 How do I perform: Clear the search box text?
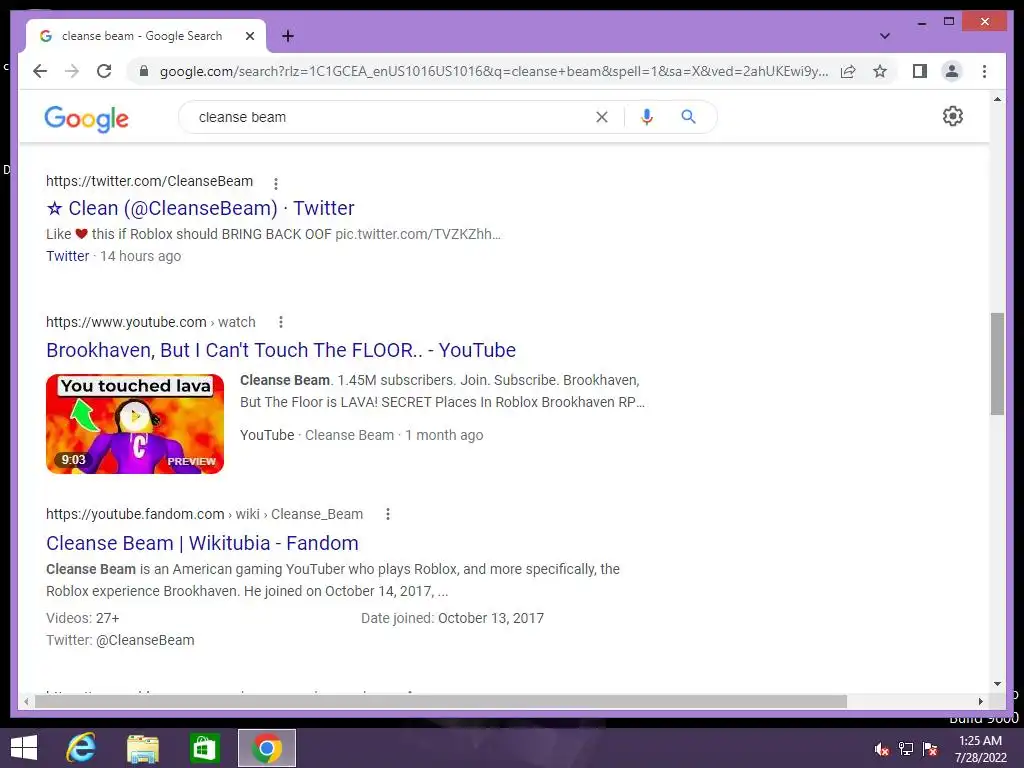tap(601, 117)
